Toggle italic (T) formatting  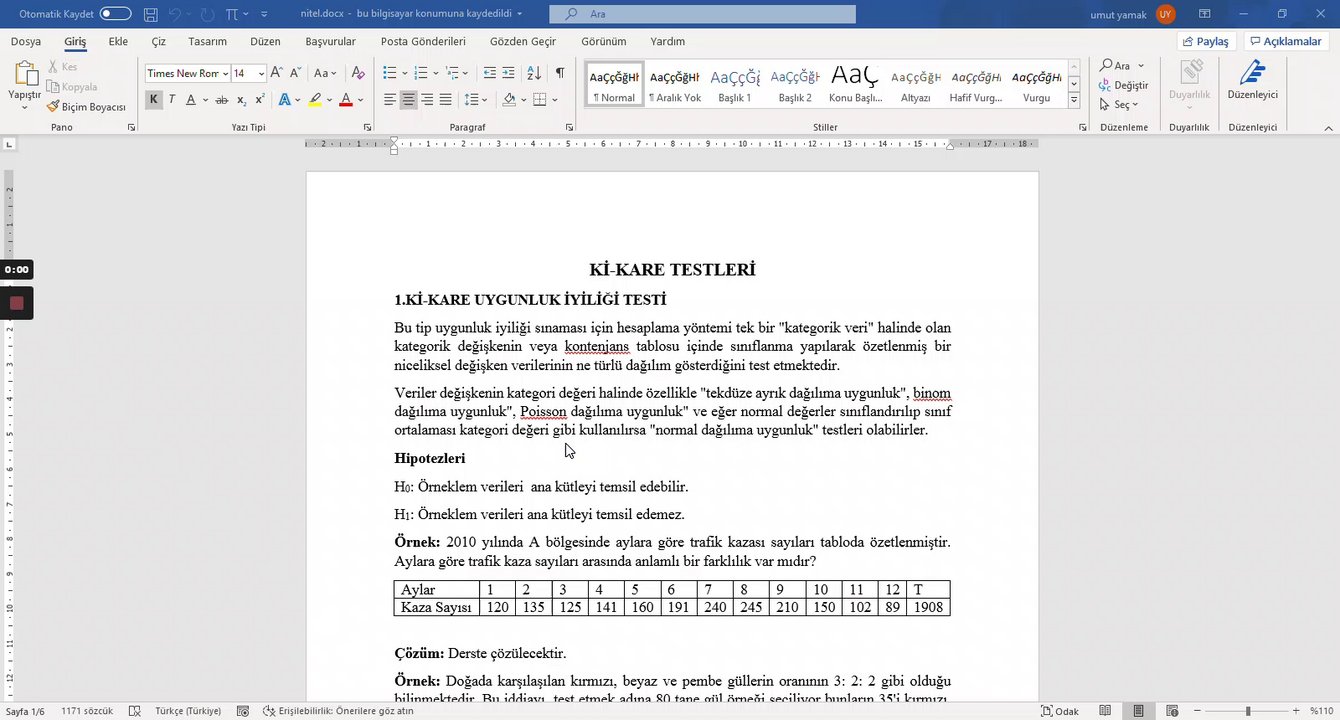172,99
